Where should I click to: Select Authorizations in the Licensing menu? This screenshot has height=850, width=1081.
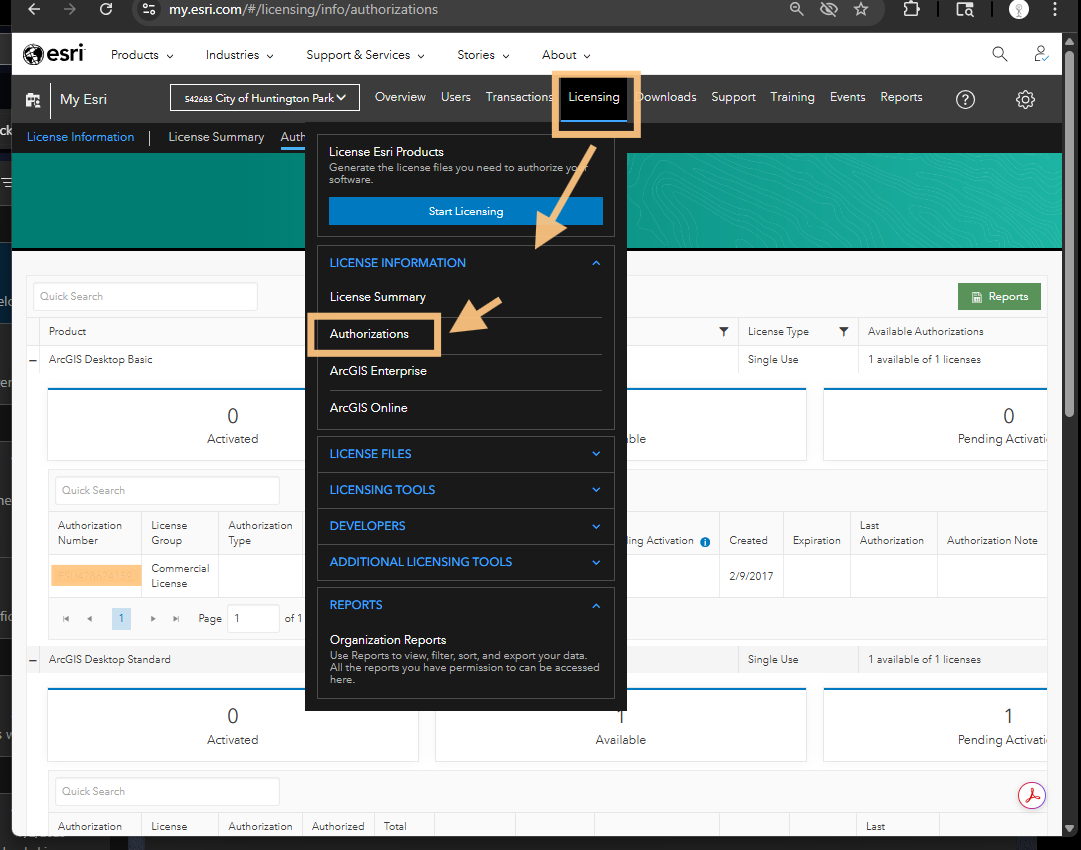tap(370, 334)
